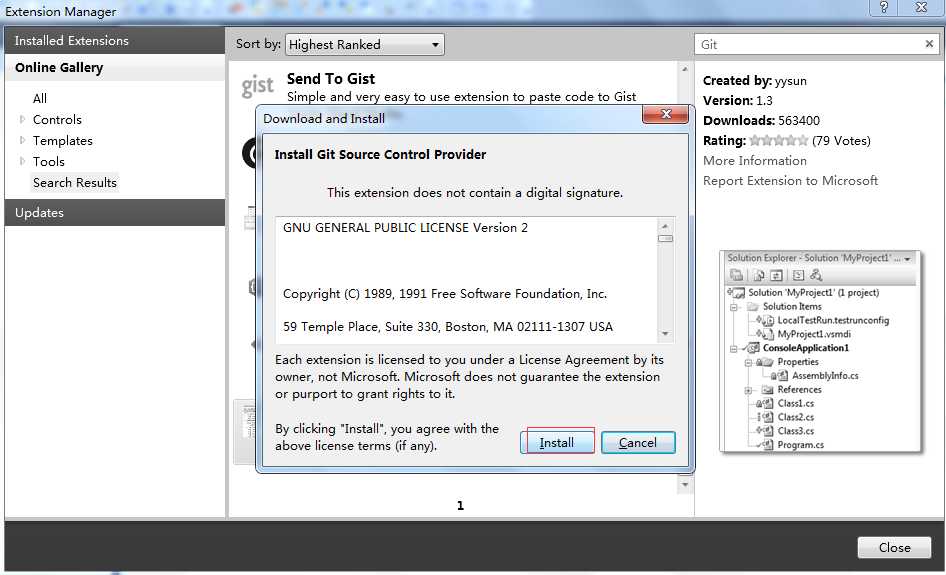Click the Send To Gist extension title
The image size is (946, 575).
pos(331,78)
